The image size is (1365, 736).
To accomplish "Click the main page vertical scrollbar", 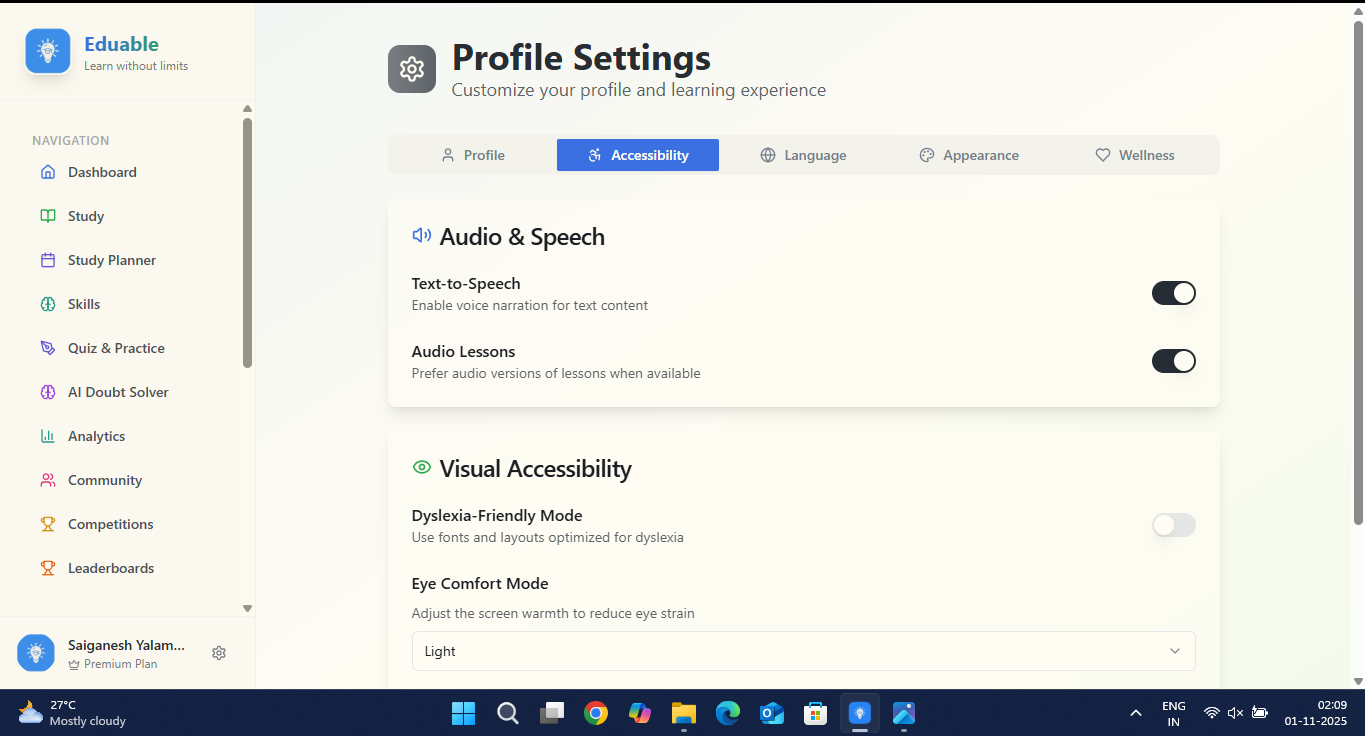I will (1357, 270).
